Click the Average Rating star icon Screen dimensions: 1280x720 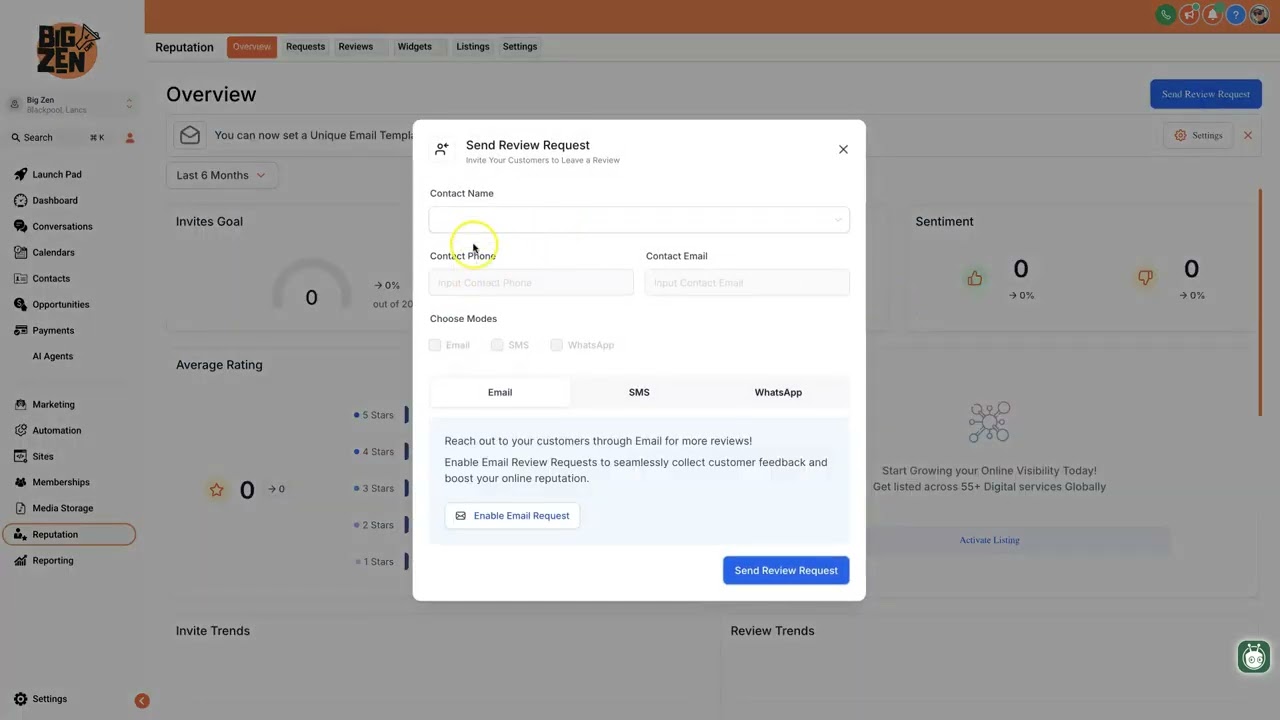click(x=216, y=490)
